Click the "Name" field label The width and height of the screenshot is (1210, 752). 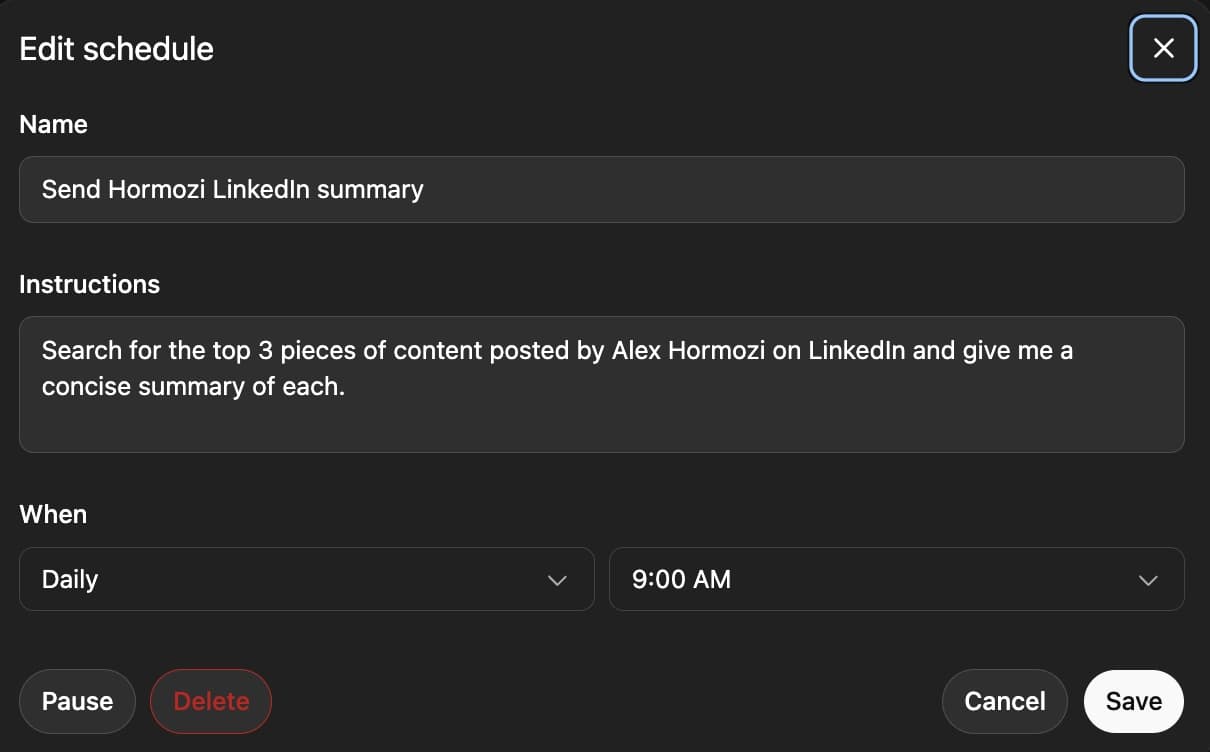(x=53, y=125)
